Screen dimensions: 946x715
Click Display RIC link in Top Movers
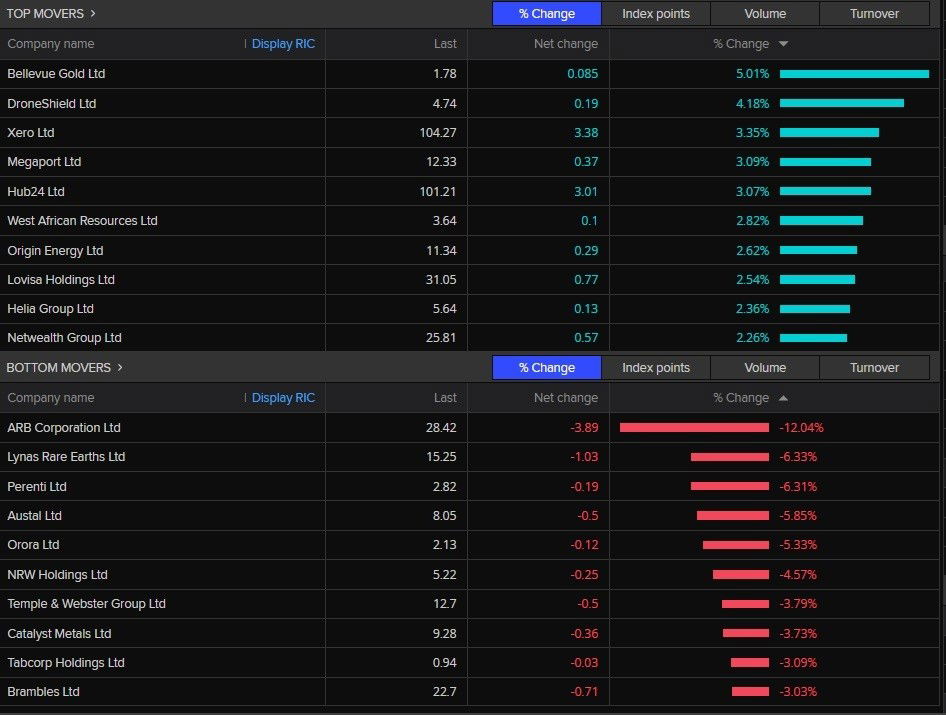[x=283, y=44]
